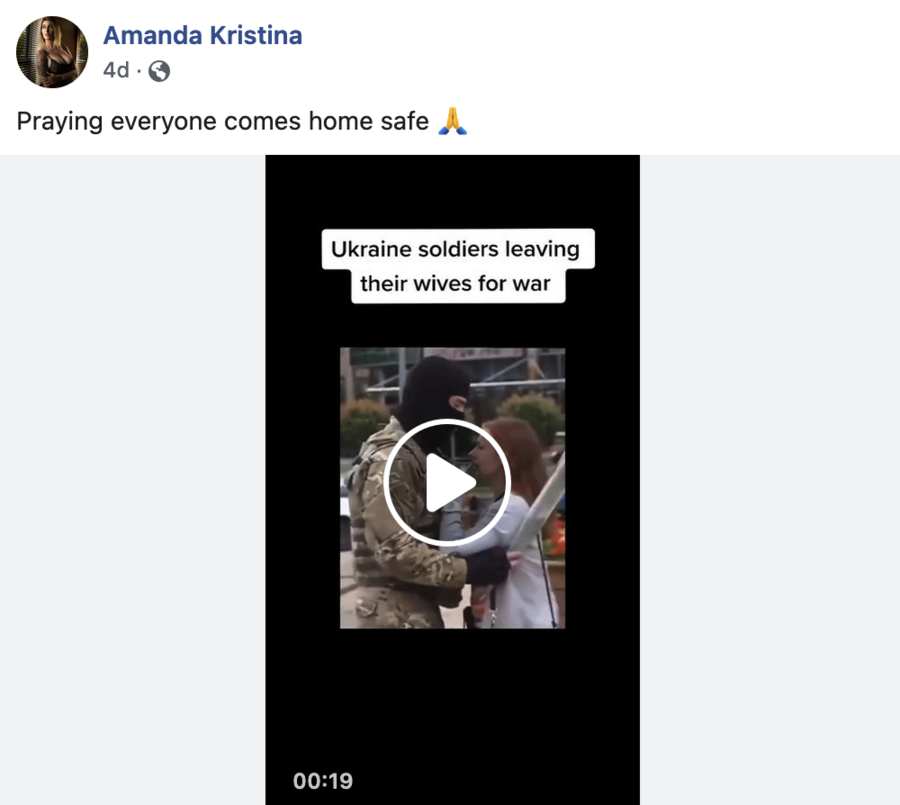900x805 pixels.
Task: Click the 00:19 video duration label
Action: [323, 781]
